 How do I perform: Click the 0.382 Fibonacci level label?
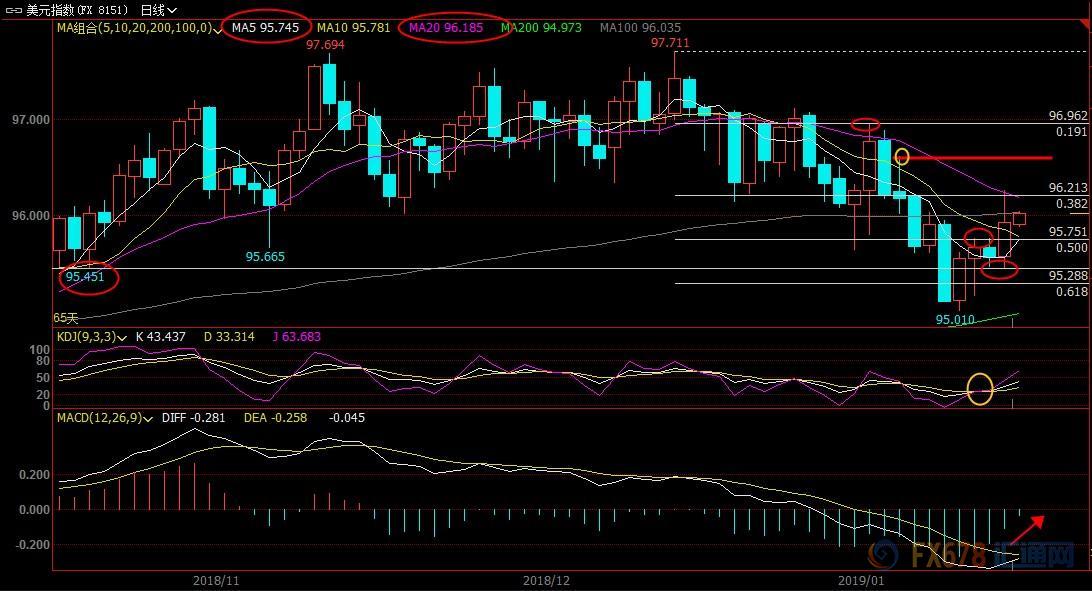click(1071, 204)
